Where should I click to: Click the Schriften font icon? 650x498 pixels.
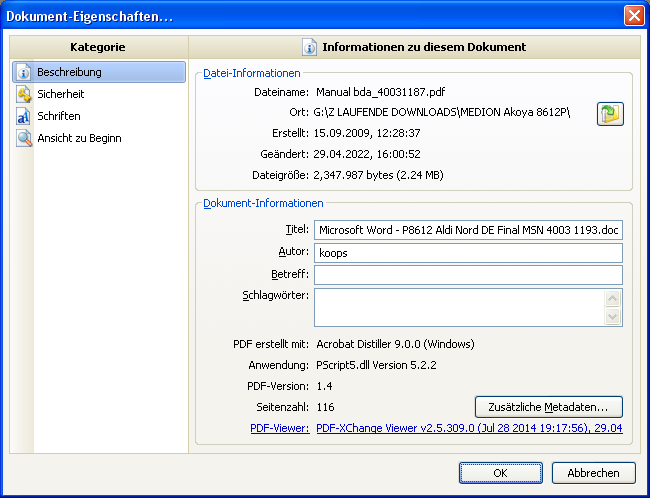[x=23, y=116]
